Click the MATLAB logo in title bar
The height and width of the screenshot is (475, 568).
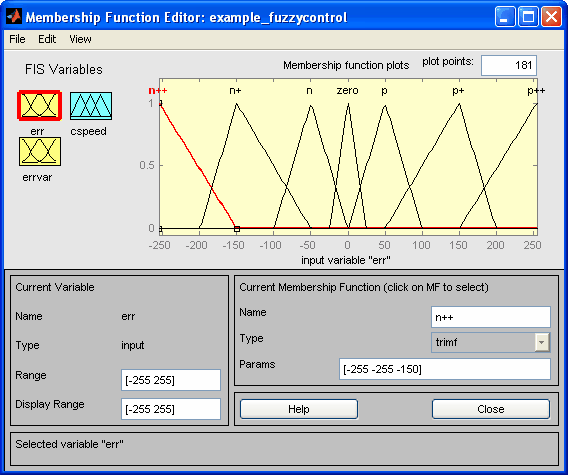tap(14, 17)
